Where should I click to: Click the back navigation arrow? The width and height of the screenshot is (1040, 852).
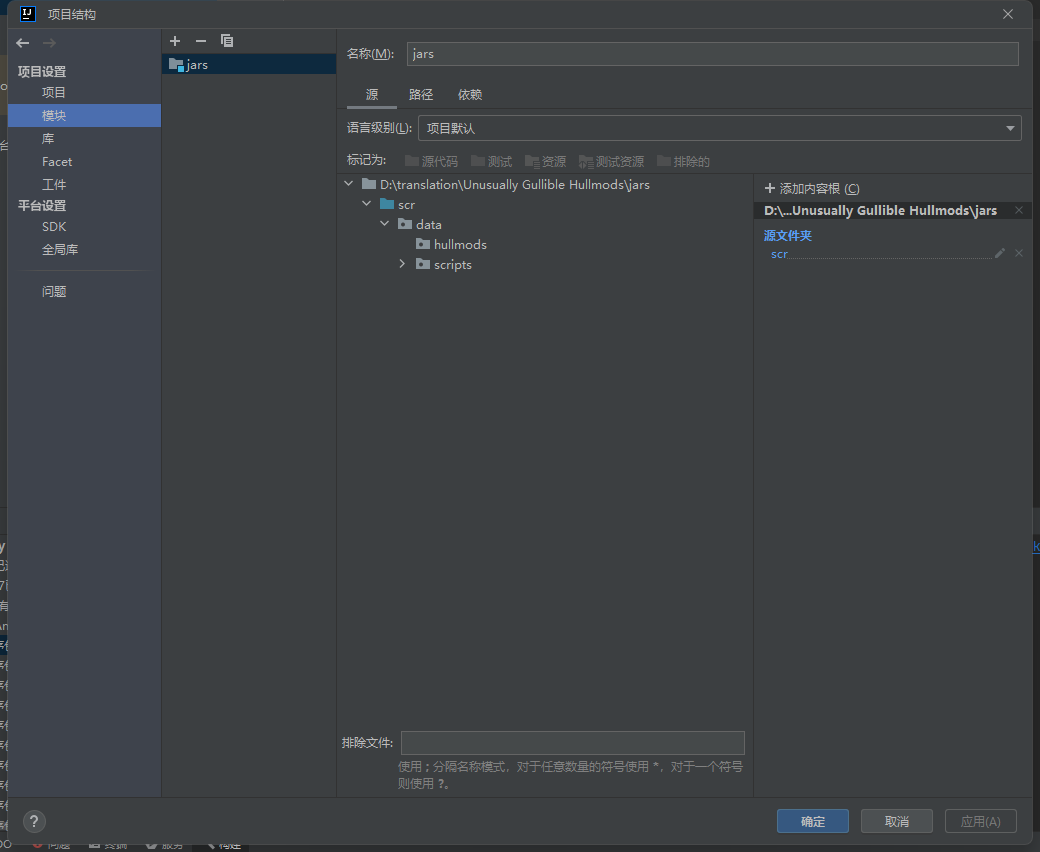click(23, 43)
